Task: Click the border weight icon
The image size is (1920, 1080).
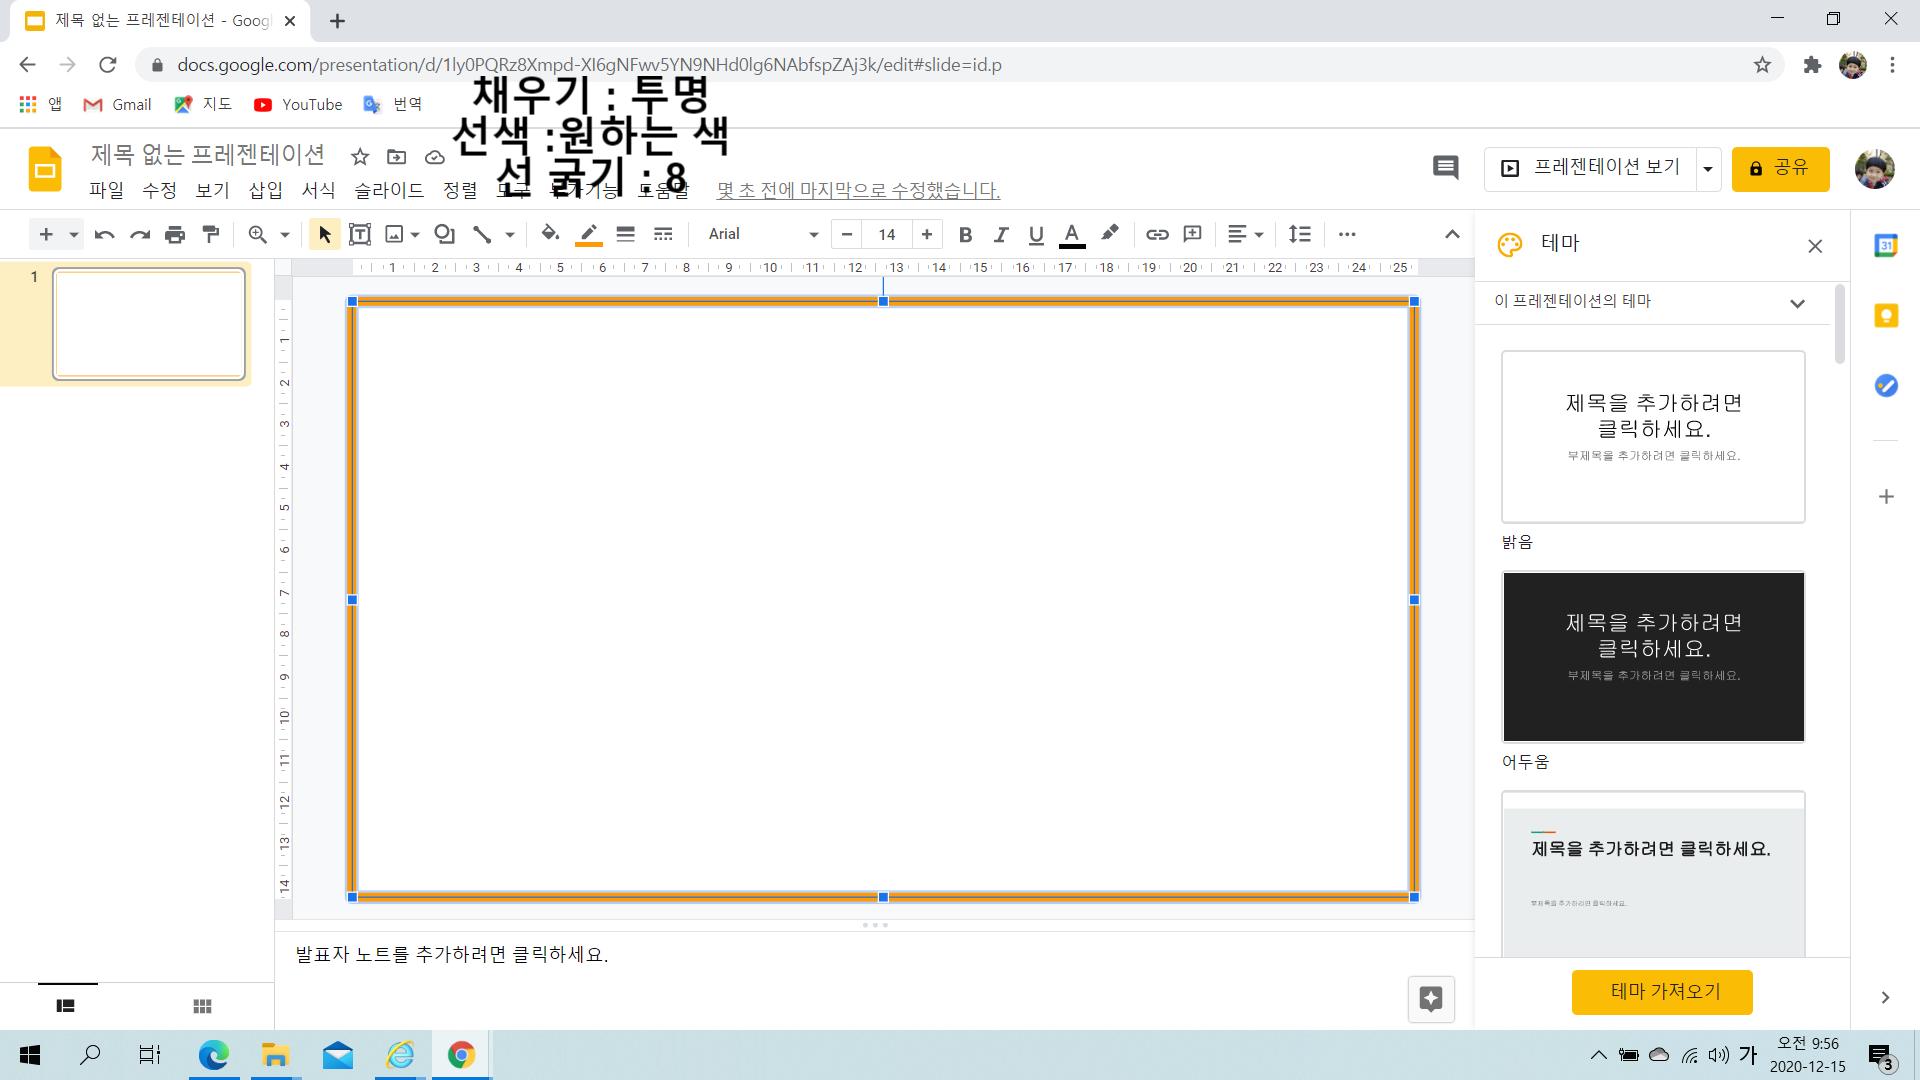Action: [x=626, y=234]
